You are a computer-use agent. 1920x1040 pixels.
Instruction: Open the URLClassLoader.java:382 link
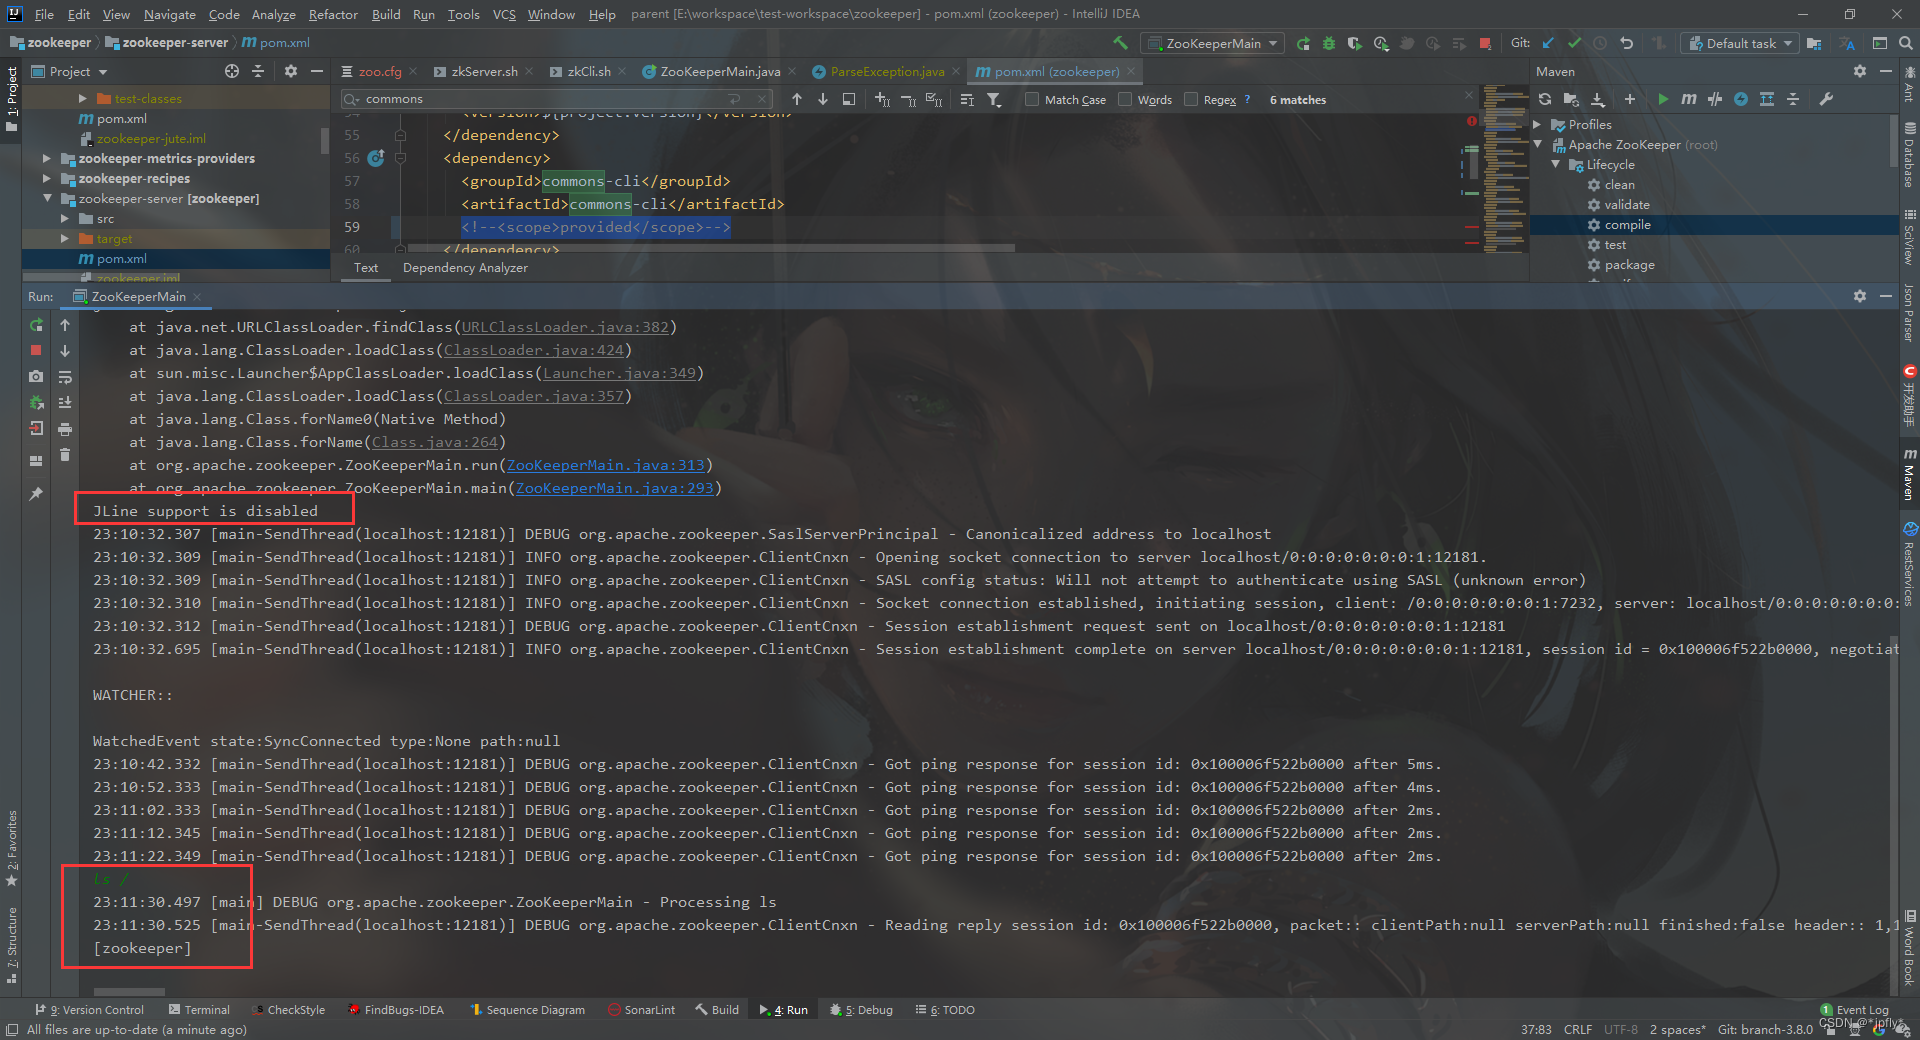coord(565,327)
